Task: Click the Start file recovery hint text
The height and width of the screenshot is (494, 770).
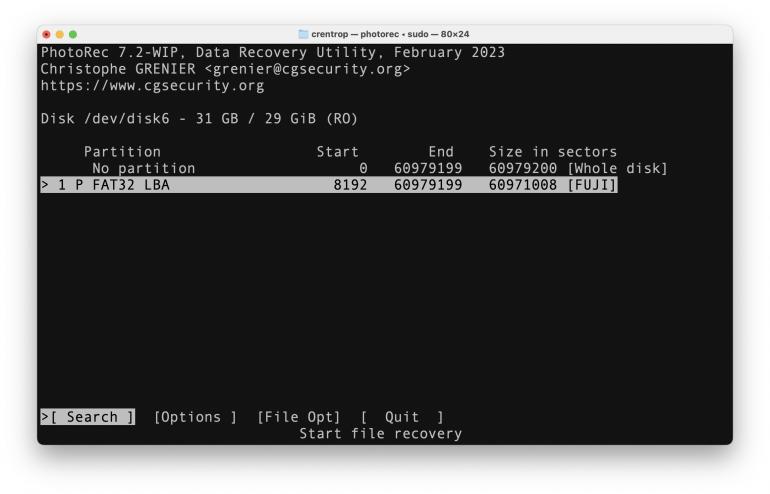Action: click(x=380, y=434)
